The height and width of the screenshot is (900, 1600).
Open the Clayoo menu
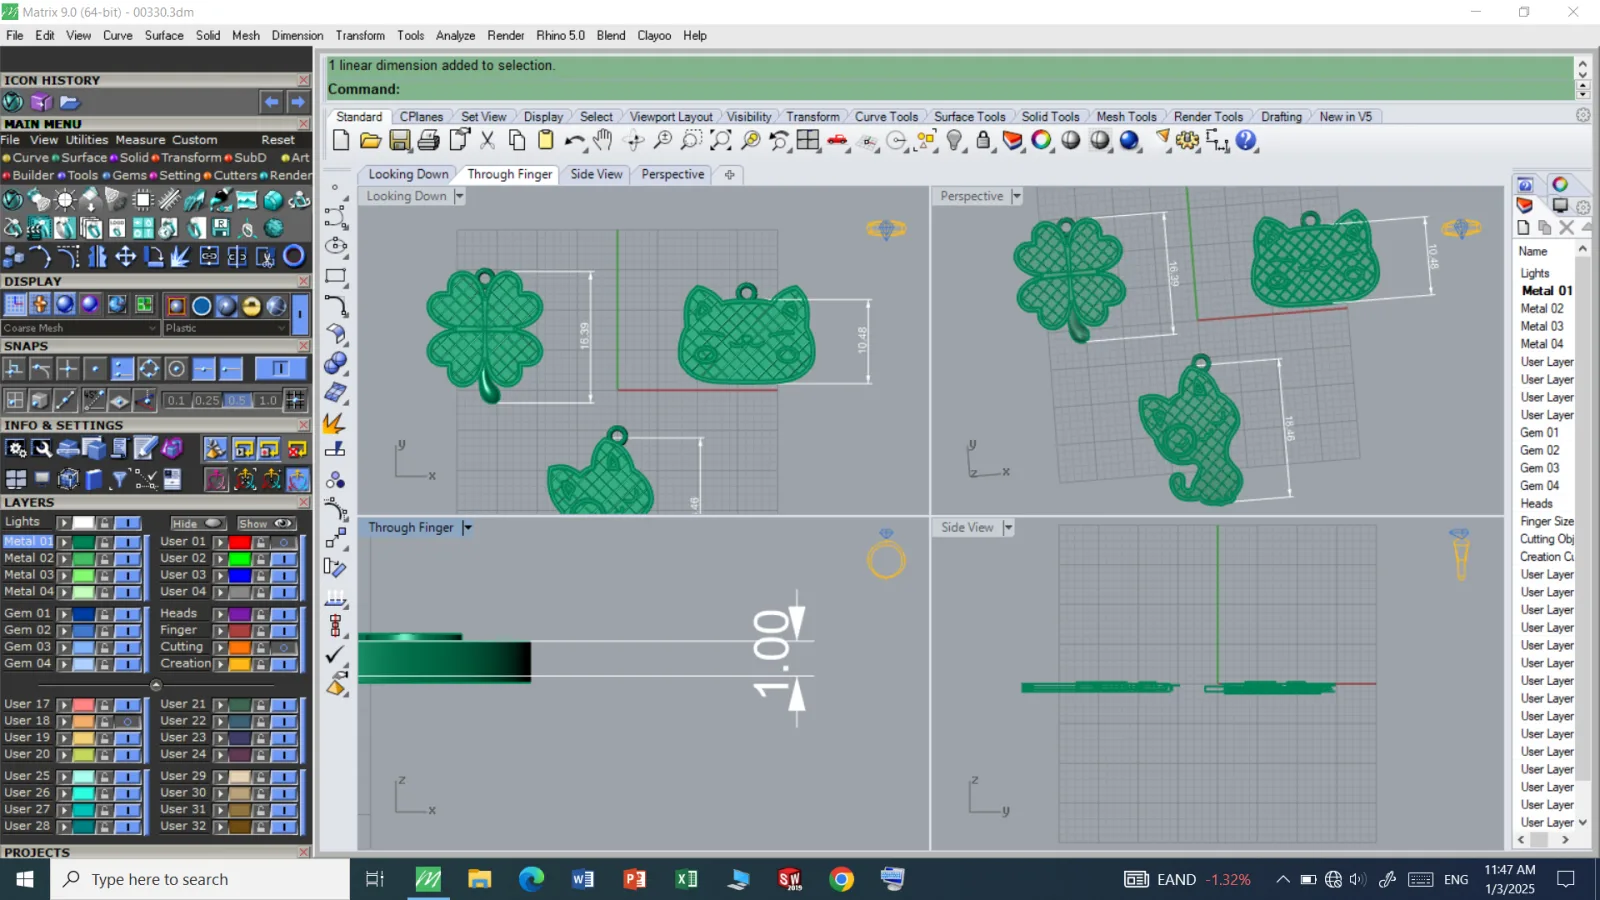point(654,35)
